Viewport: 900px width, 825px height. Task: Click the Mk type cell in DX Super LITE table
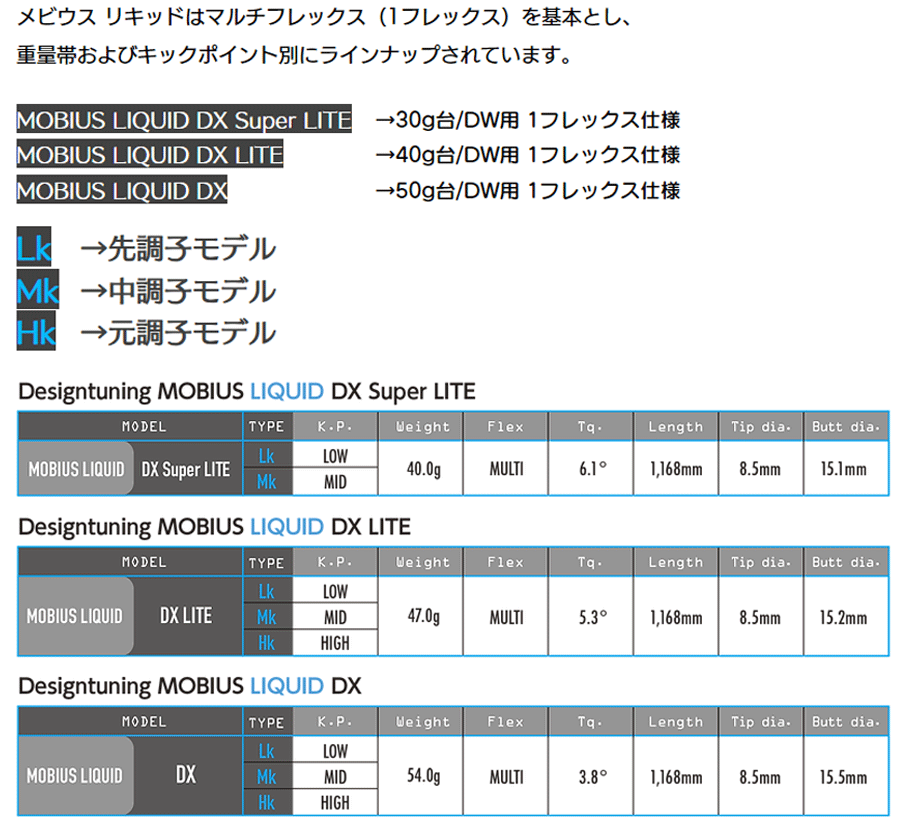(x=267, y=482)
